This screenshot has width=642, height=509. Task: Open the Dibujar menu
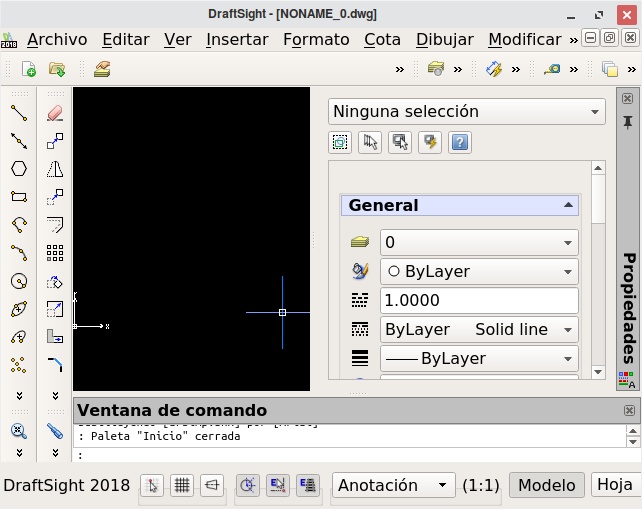coord(445,40)
